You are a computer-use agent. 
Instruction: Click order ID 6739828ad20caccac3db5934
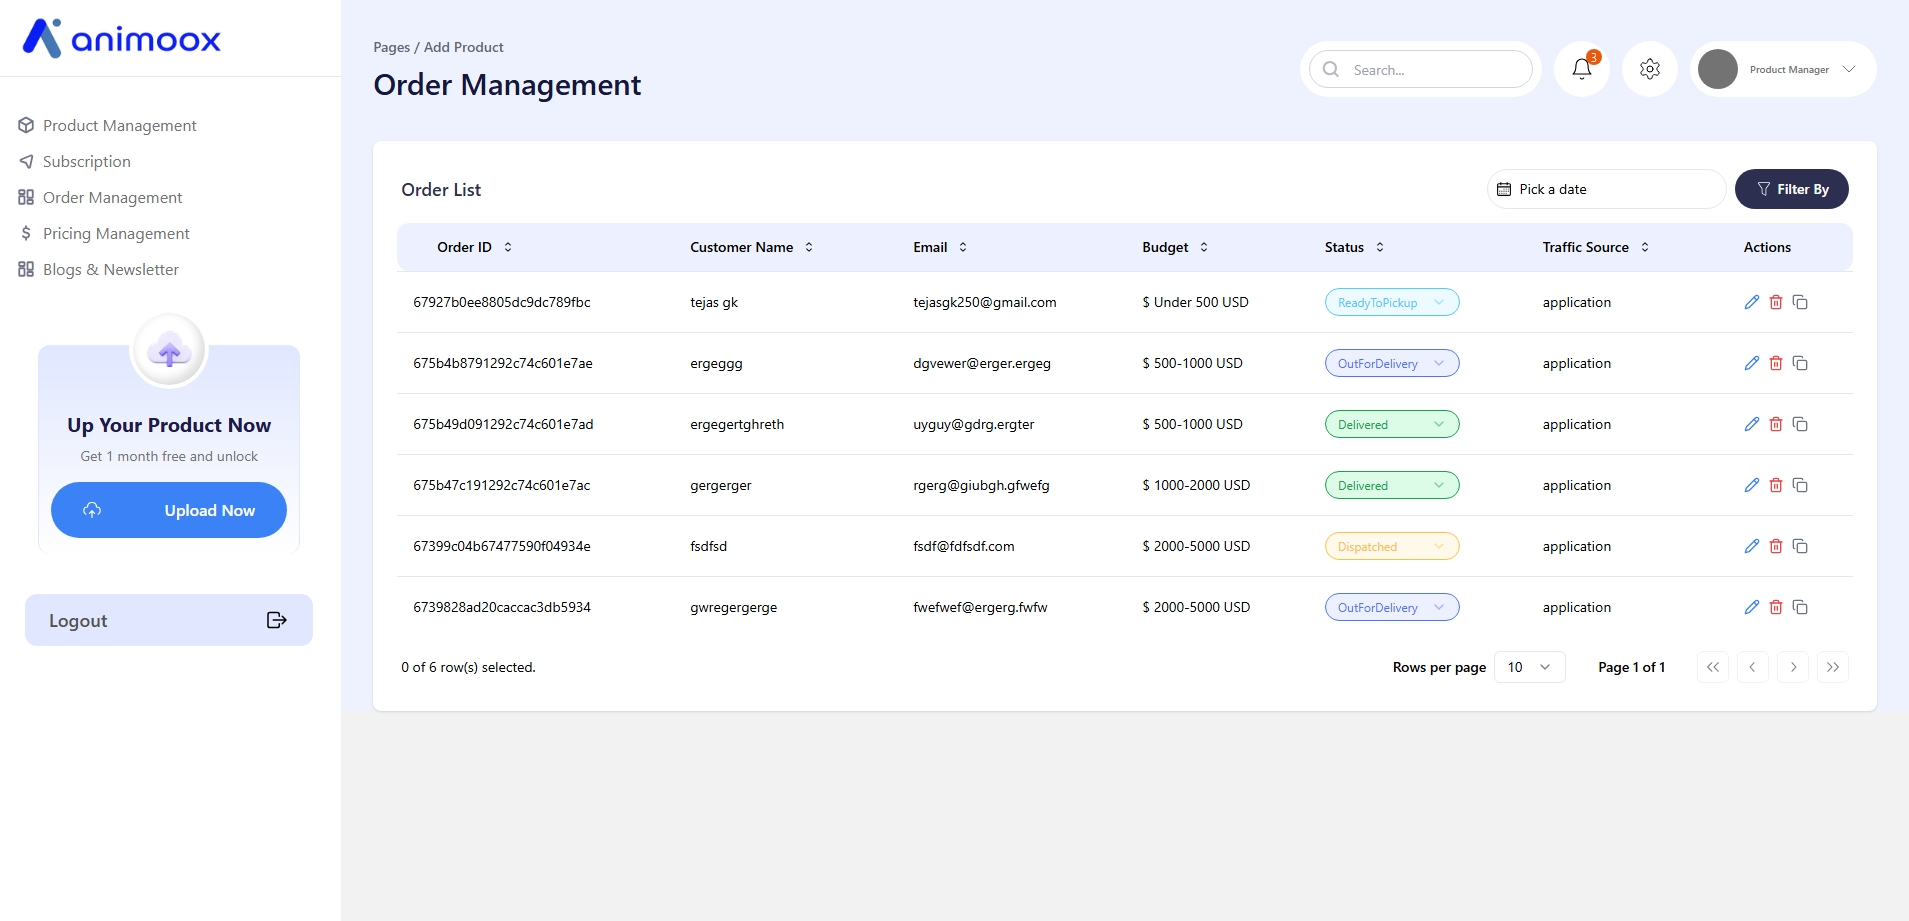tap(502, 607)
